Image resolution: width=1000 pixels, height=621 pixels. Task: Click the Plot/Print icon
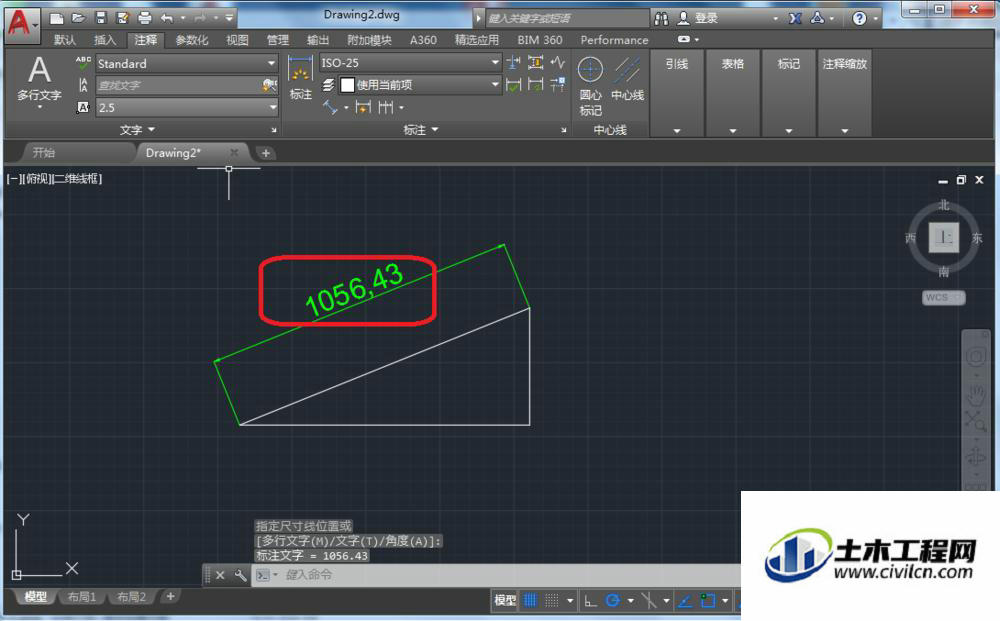pos(145,18)
